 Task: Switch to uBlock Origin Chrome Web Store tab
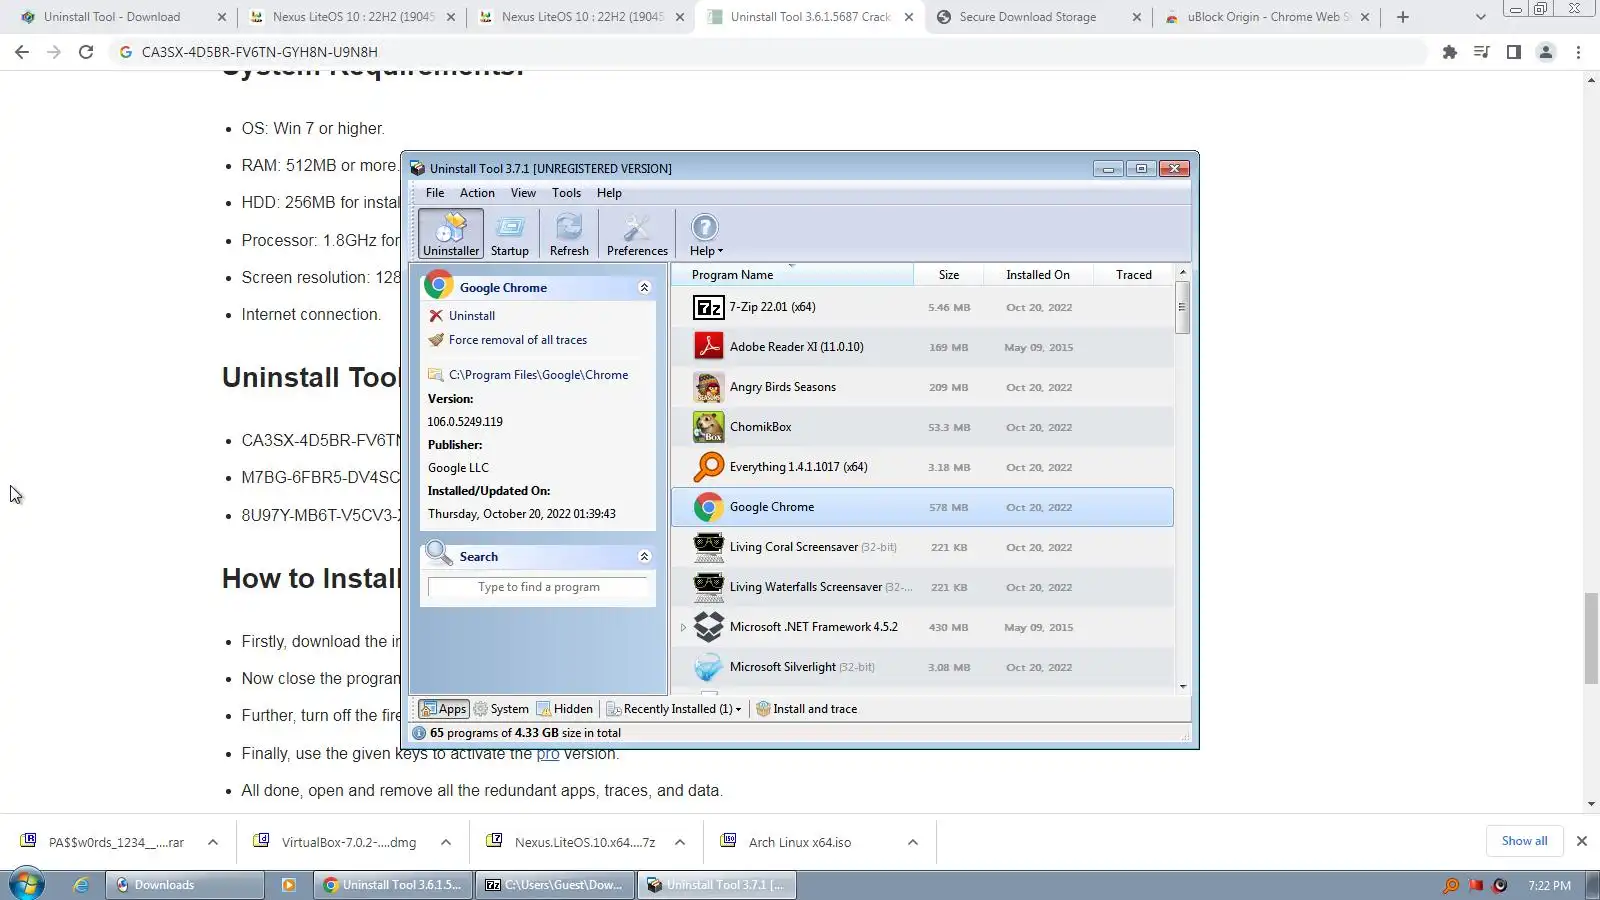(x=1267, y=17)
